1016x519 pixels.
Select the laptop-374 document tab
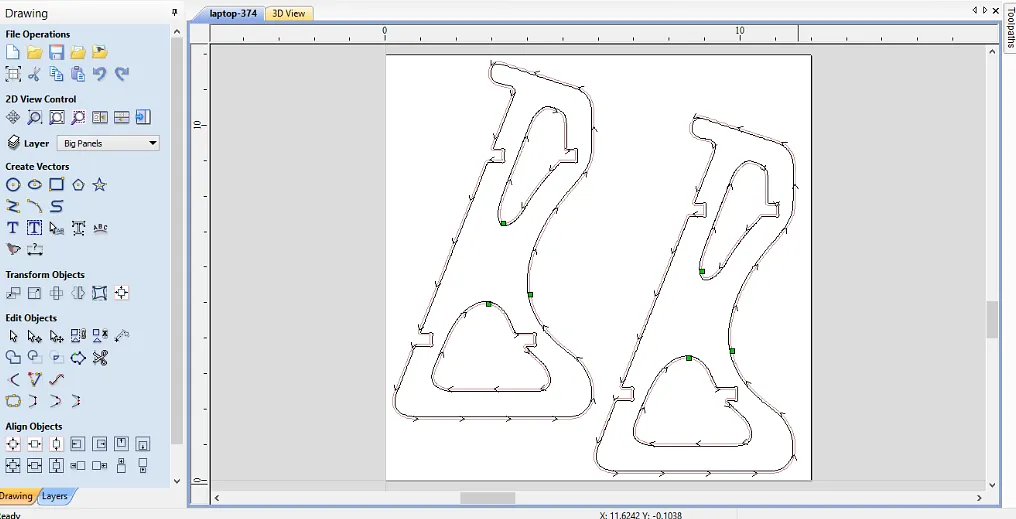point(233,13)
